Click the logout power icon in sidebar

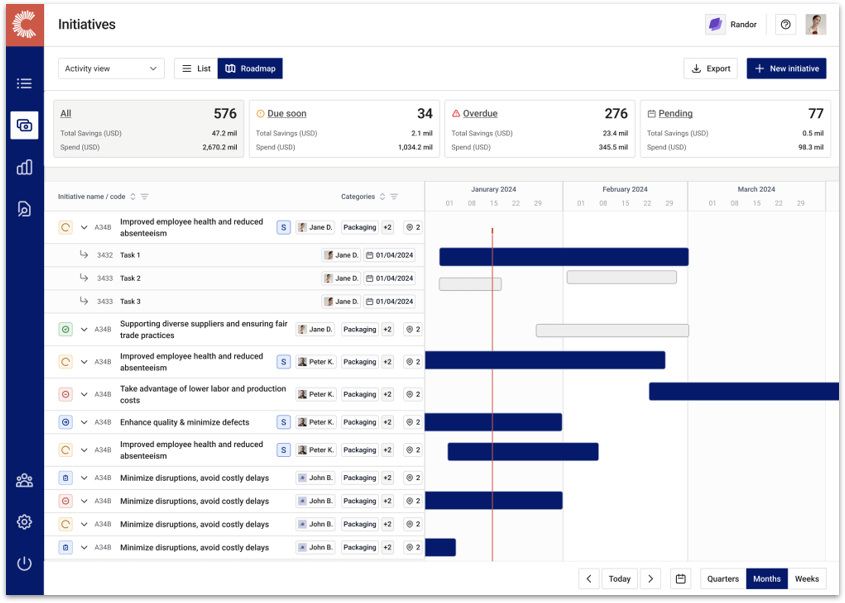[x=24, y=563]
